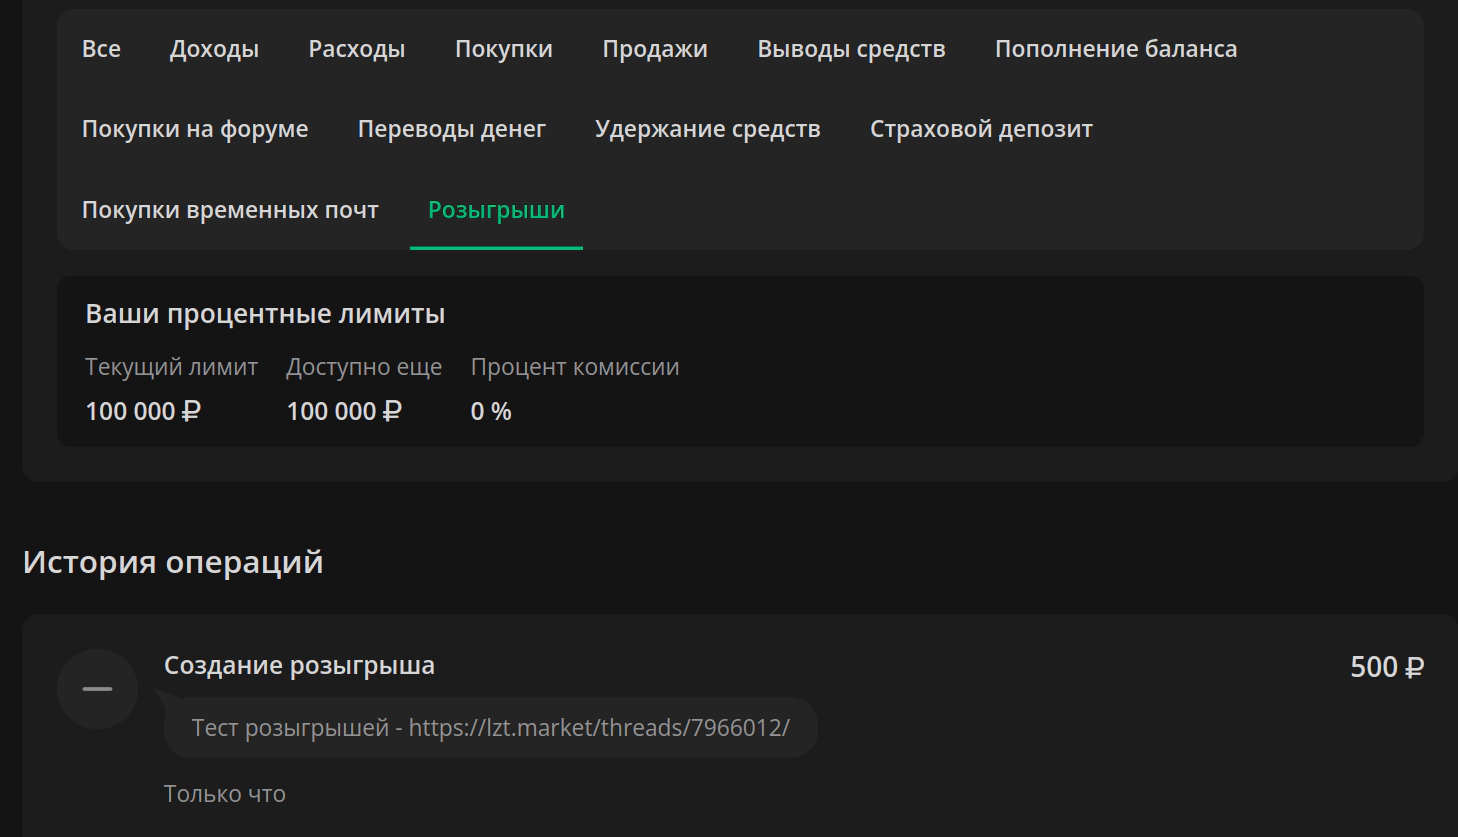The height and width of the screenshot is (837, 1458).
Task: Click the active Розыгрыши tab
Action: (x=496, y=210)
